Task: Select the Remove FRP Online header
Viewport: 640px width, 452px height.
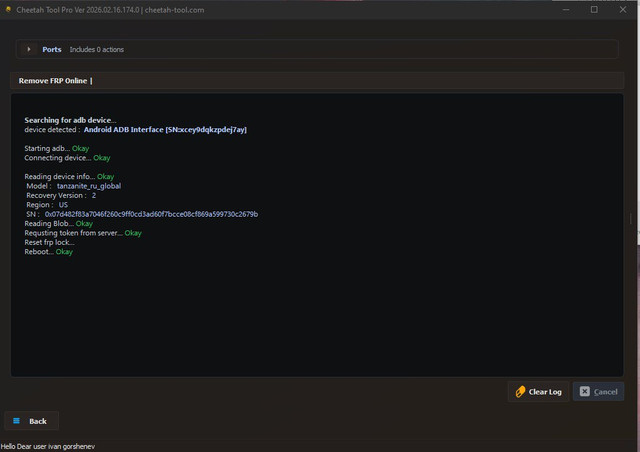Action: pyautogui.click(x=55, y=80)
